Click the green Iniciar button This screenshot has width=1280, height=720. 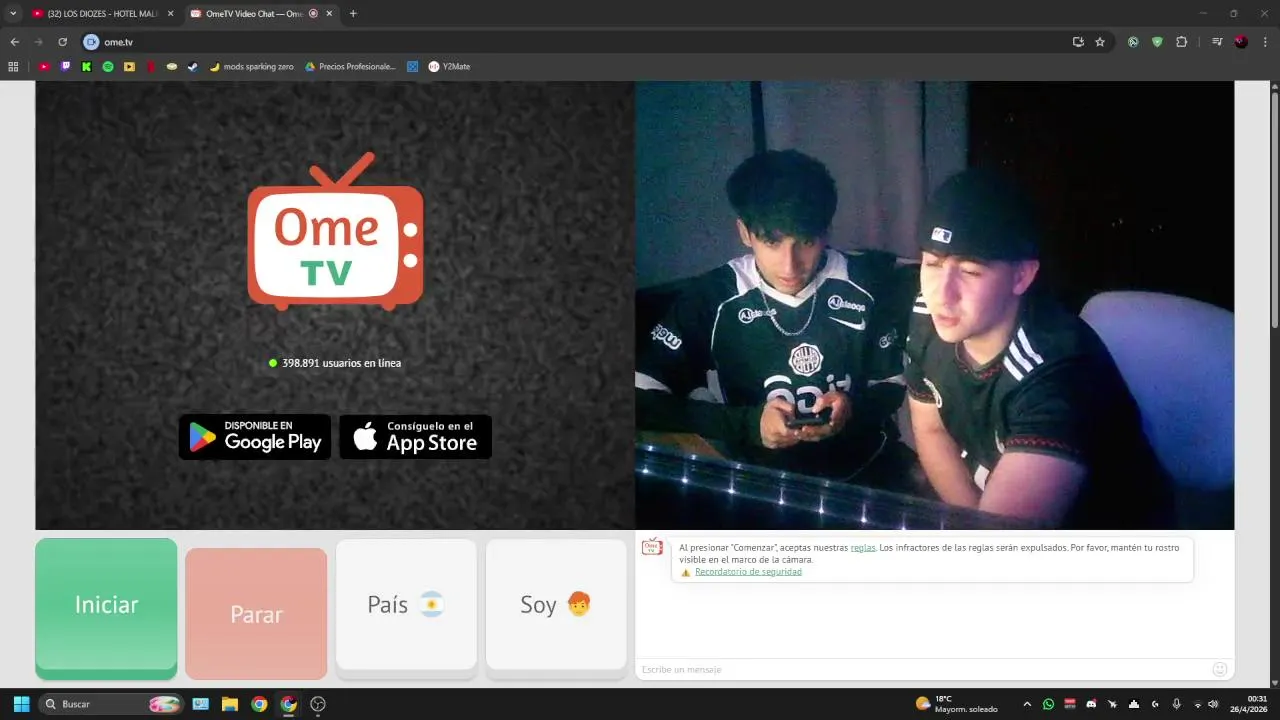[106, 608]
